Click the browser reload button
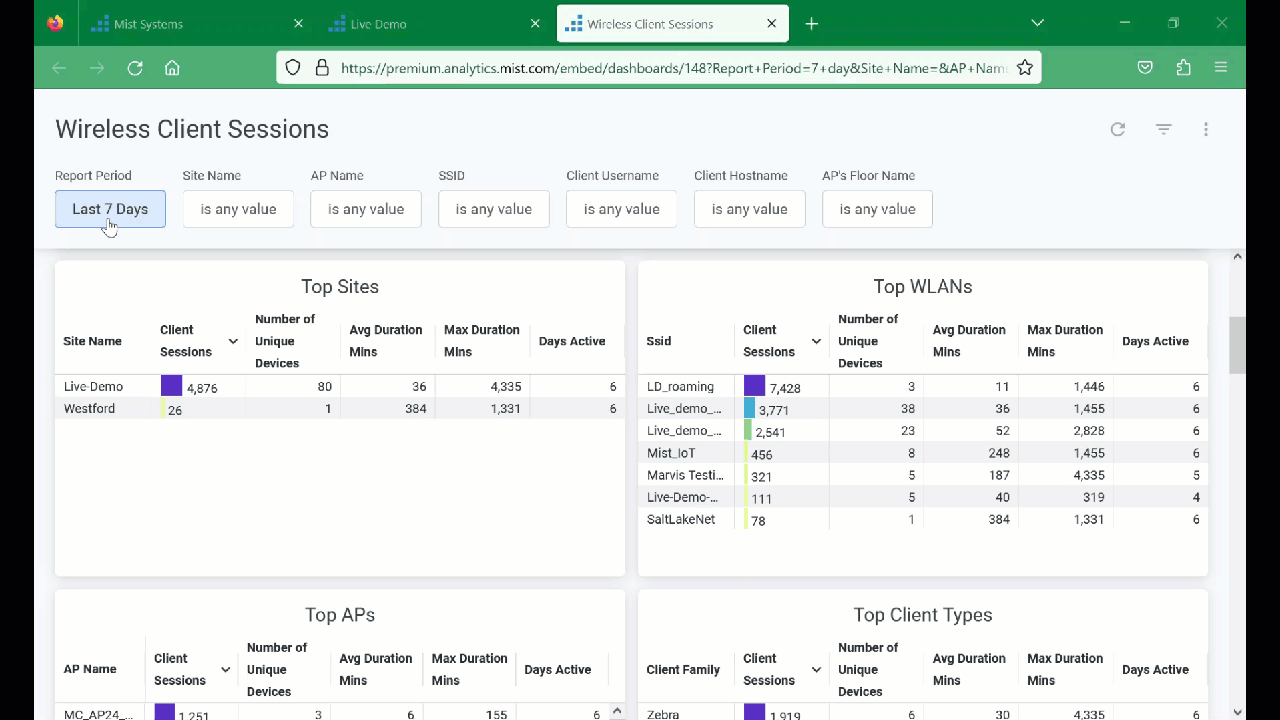 click(x=135, y=68)
